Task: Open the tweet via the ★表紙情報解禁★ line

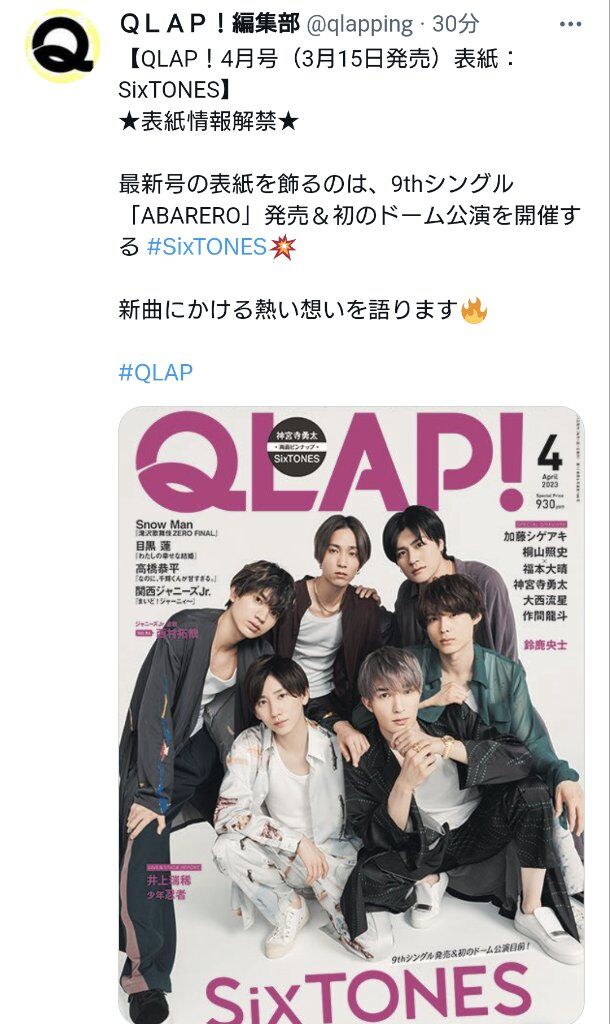Action: click(x=208, y=121)
